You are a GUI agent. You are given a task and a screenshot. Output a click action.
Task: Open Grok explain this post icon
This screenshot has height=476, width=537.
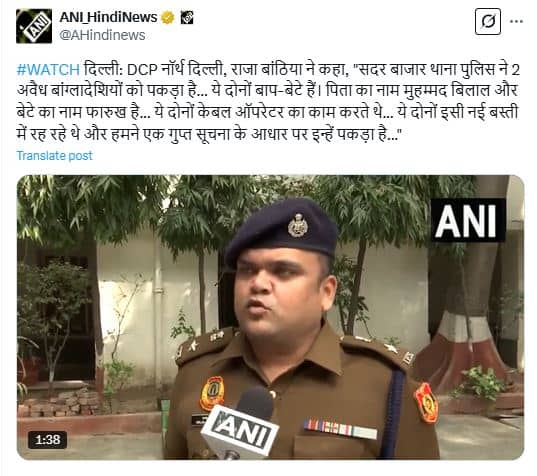488,22
